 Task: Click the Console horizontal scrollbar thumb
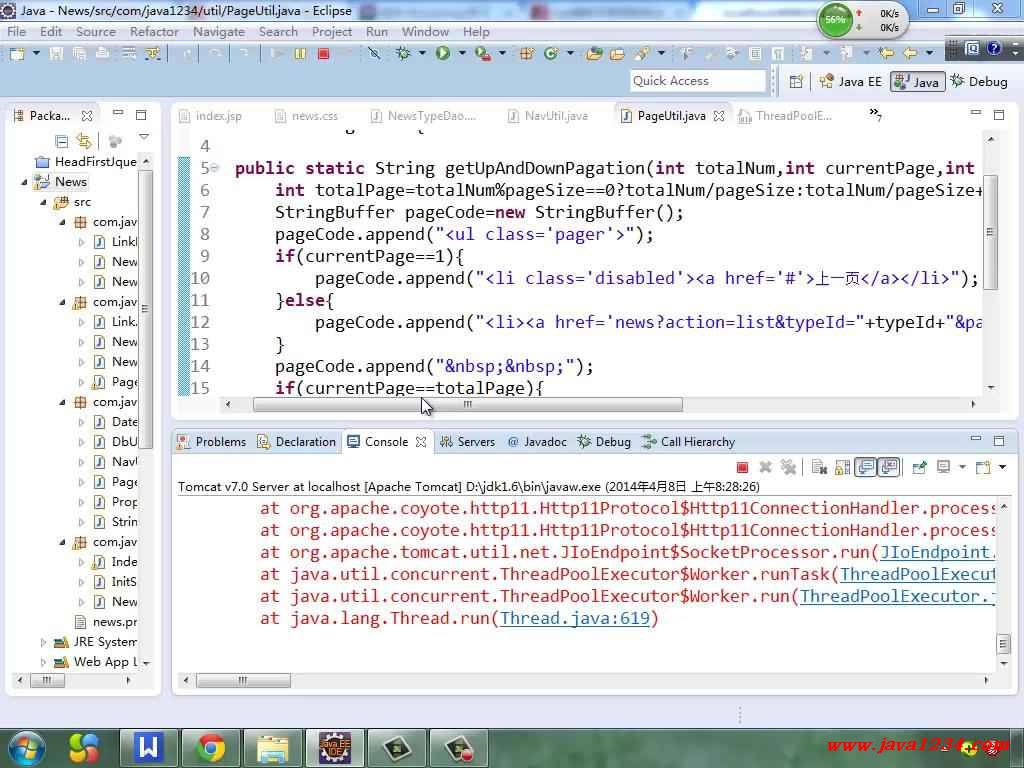pos(243,680)
